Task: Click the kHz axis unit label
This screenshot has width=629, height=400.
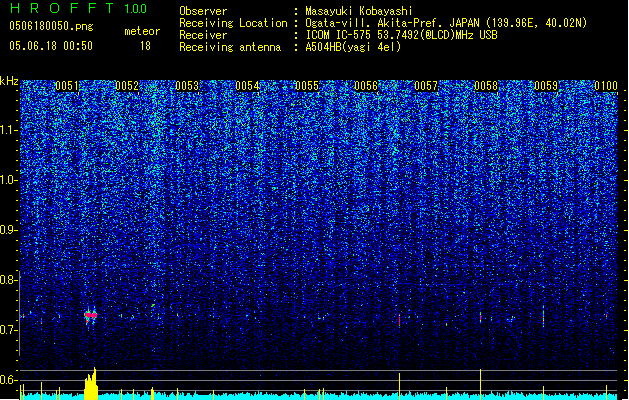Action: (x=9, y=81)
